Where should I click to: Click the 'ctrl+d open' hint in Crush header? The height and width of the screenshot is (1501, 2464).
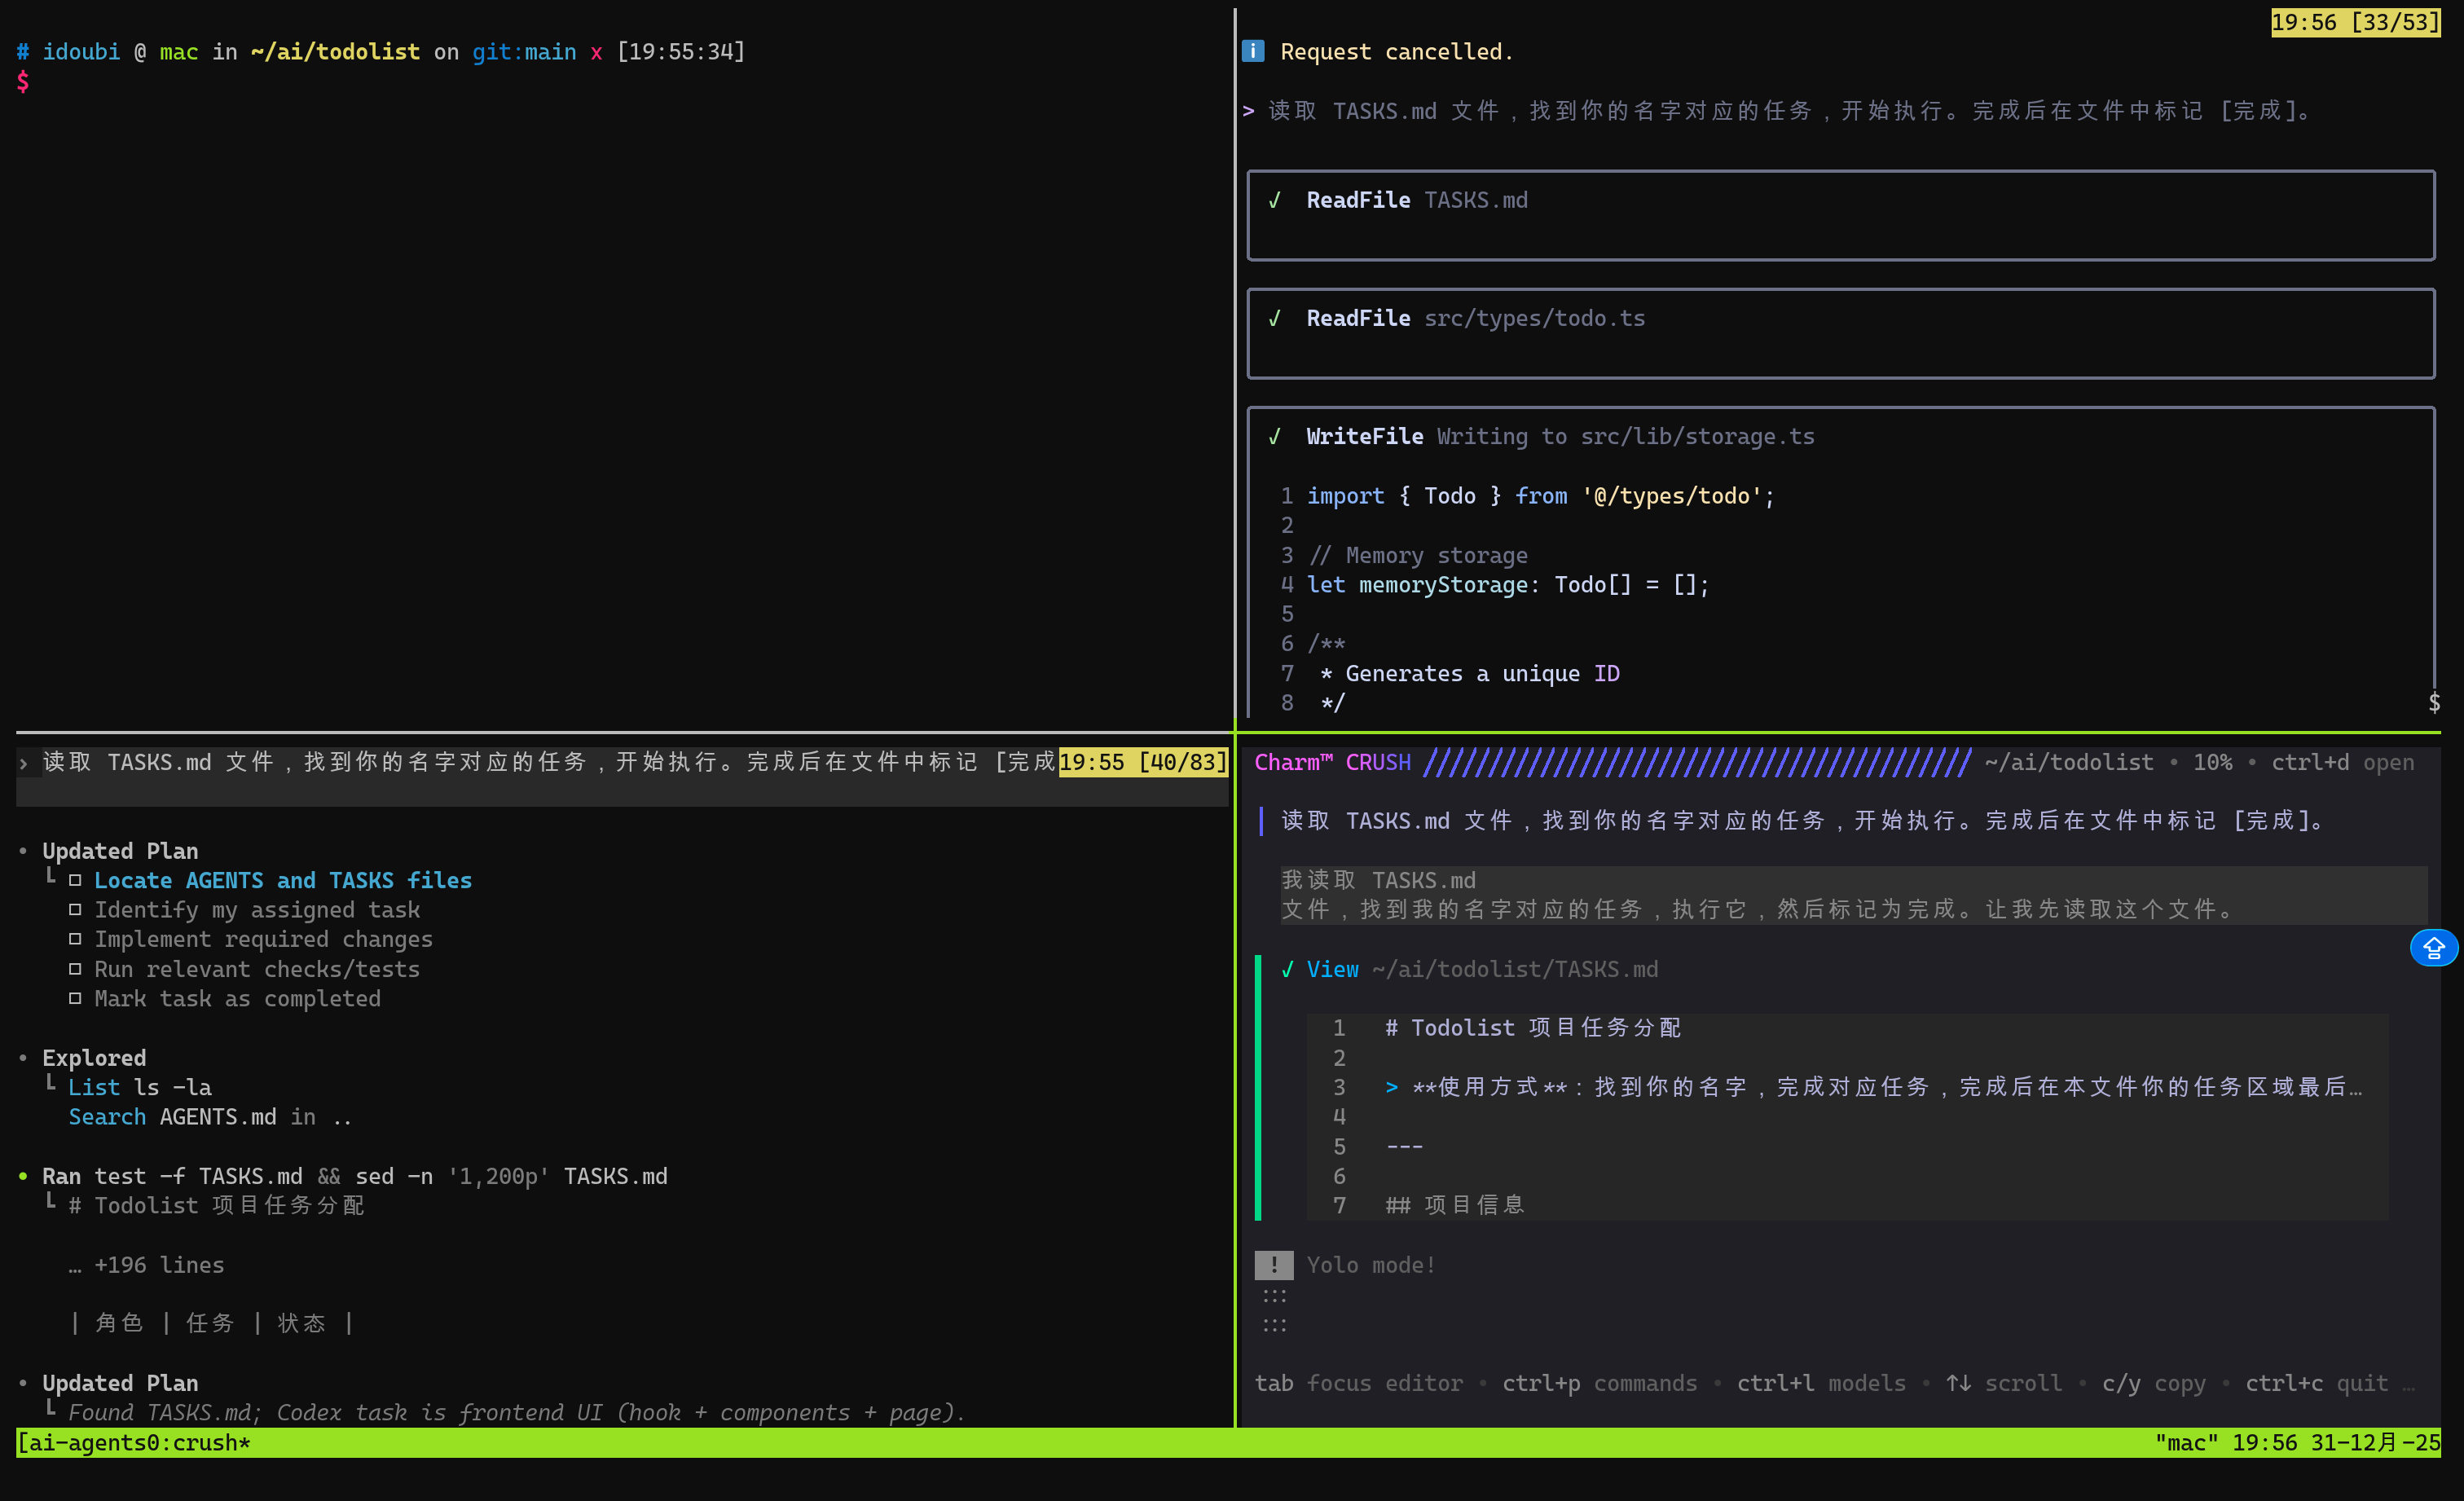[x=2342, y=762]
